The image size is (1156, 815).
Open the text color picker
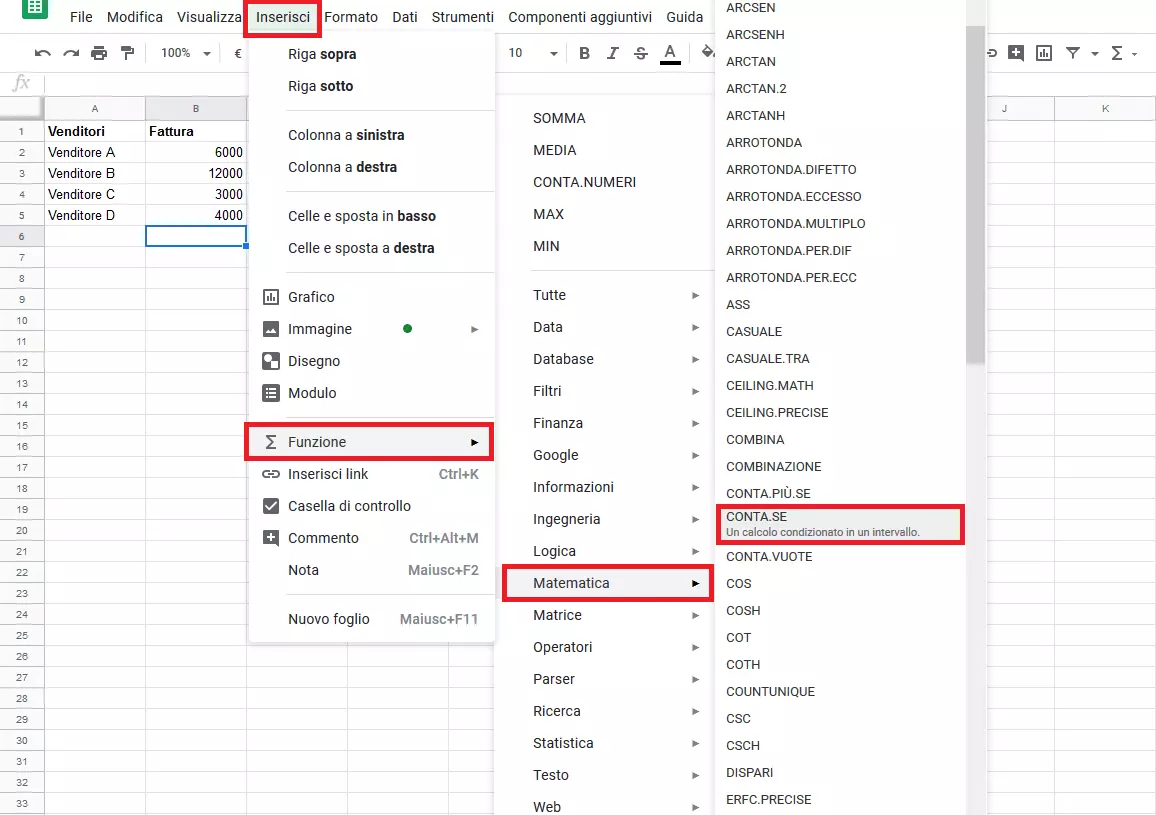coord(670,53)
